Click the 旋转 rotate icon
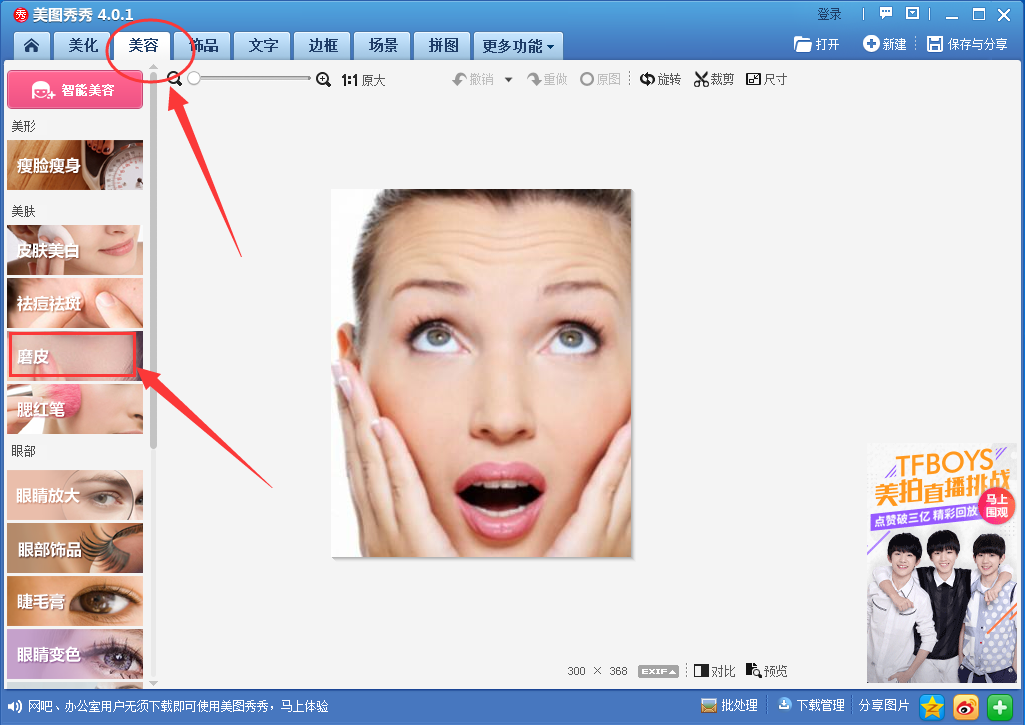This screenshot has height=725, width=1025. 660,79
